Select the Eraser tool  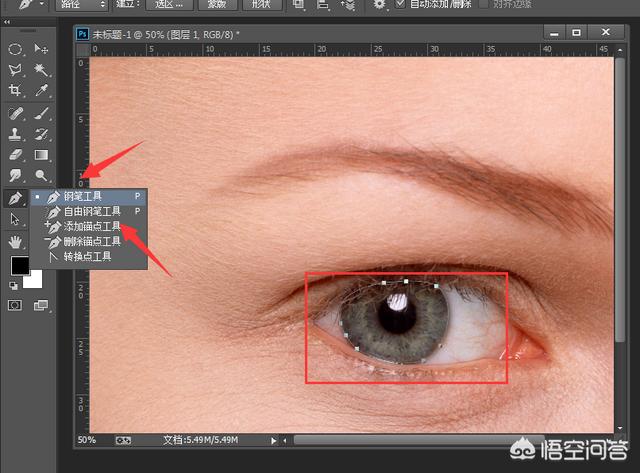click(16, 155)
